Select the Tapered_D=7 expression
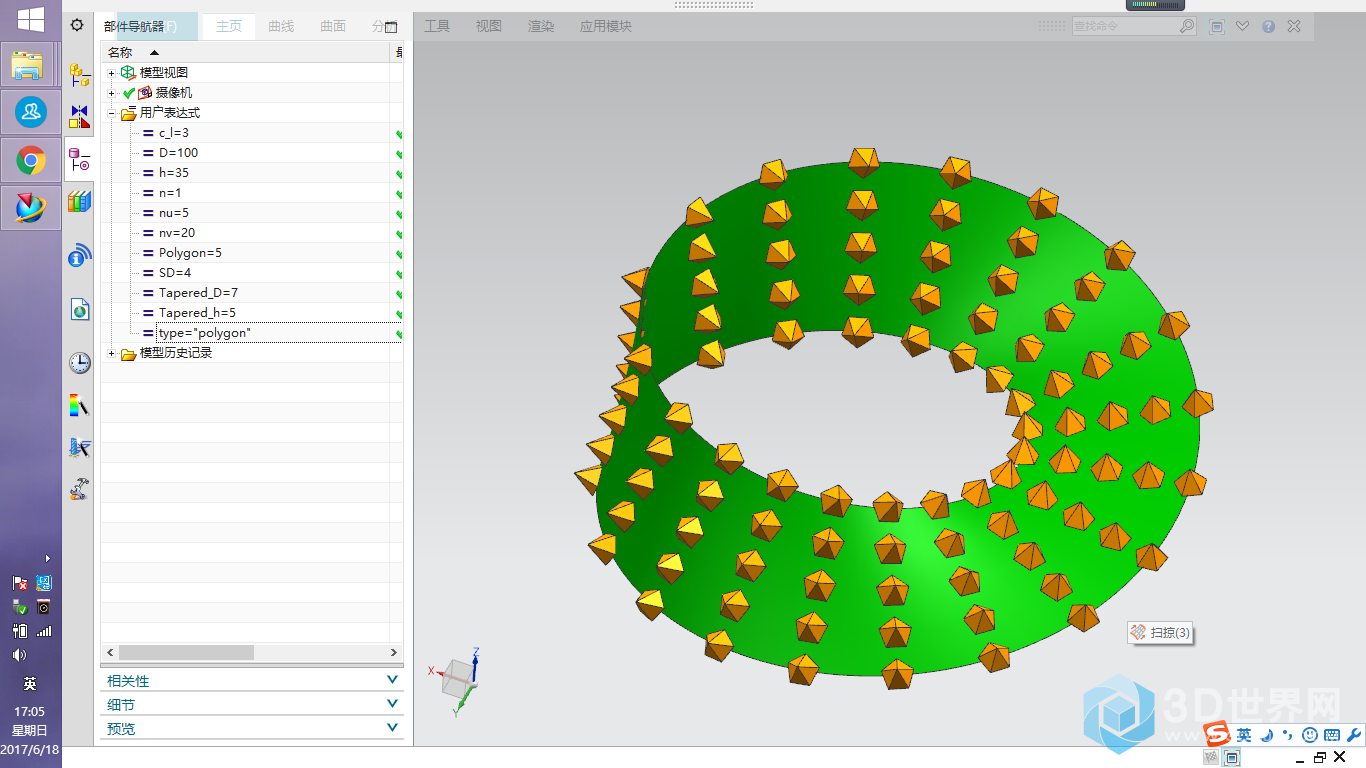 click(x=198, y=293)
